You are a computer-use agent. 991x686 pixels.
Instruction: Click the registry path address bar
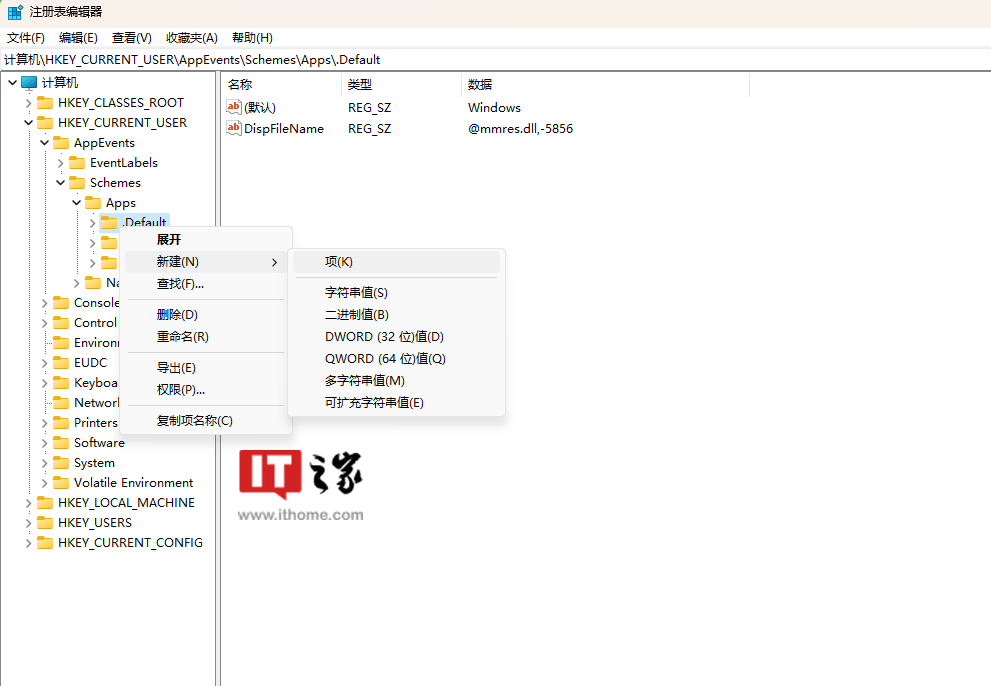496,59
